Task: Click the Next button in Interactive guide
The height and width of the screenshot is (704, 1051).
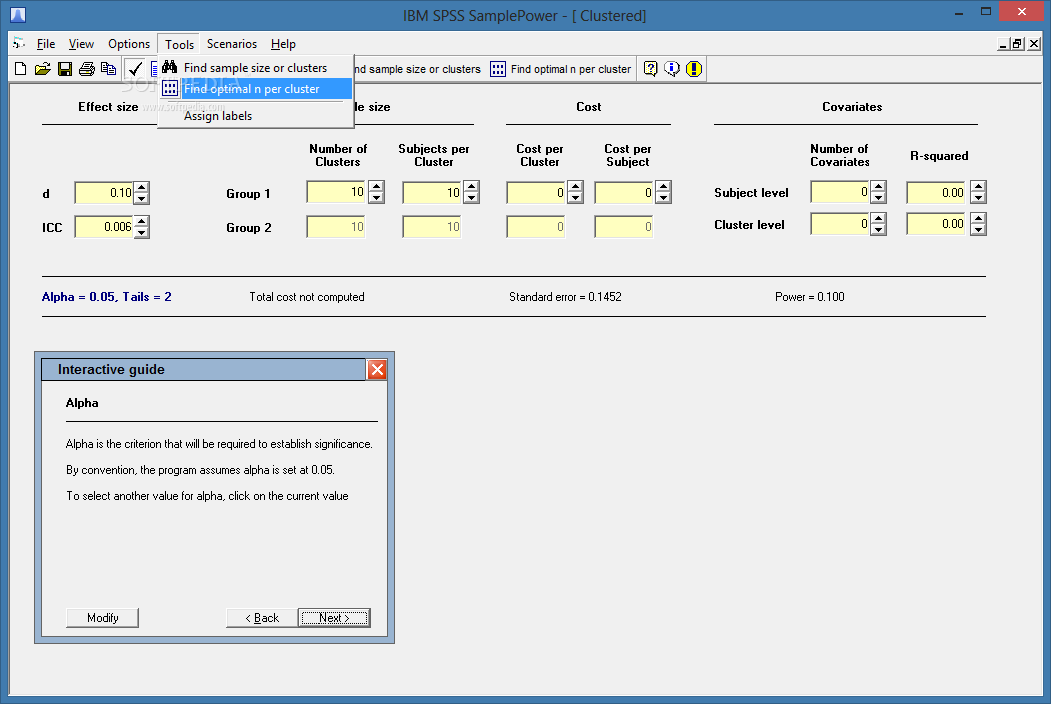Action: click(334, 618)
